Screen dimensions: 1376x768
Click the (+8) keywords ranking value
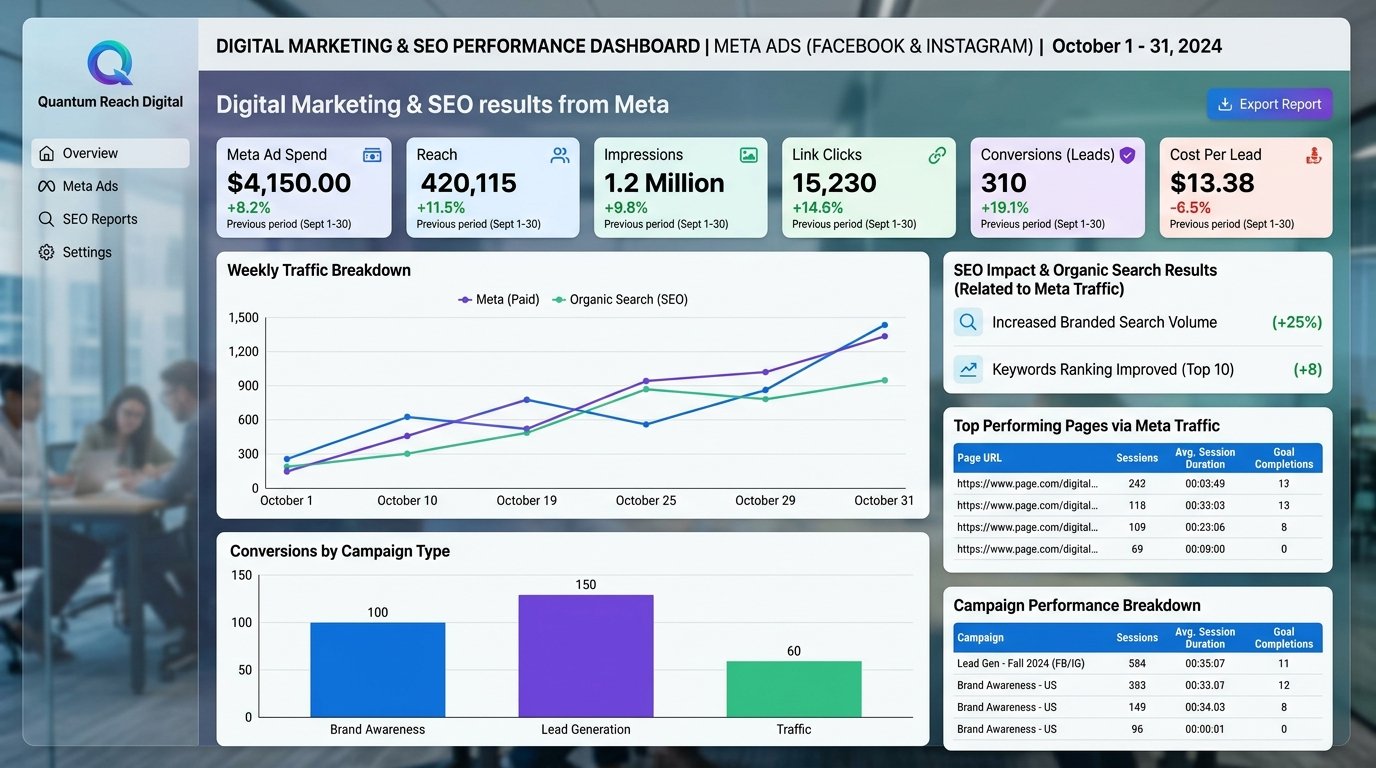tap(1308, 369)
